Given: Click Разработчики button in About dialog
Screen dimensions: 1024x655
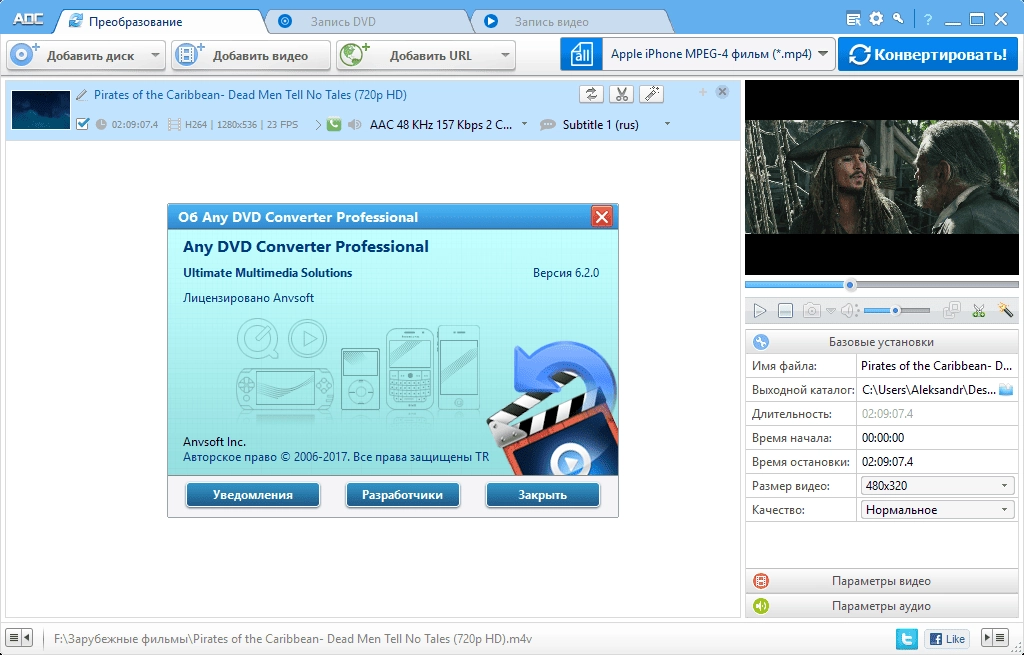Looking at the screenshot, I should 402,495.
